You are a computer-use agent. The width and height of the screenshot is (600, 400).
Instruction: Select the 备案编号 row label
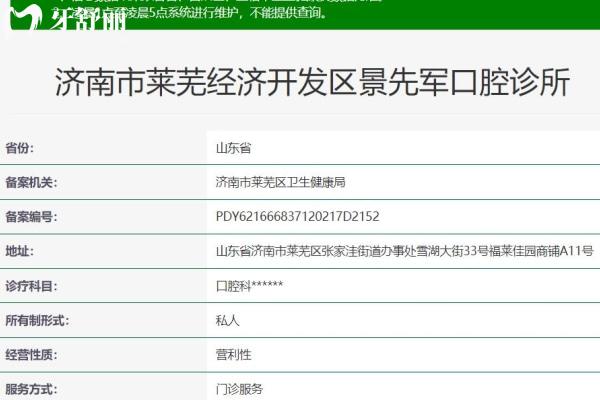[x=32, y=216]
